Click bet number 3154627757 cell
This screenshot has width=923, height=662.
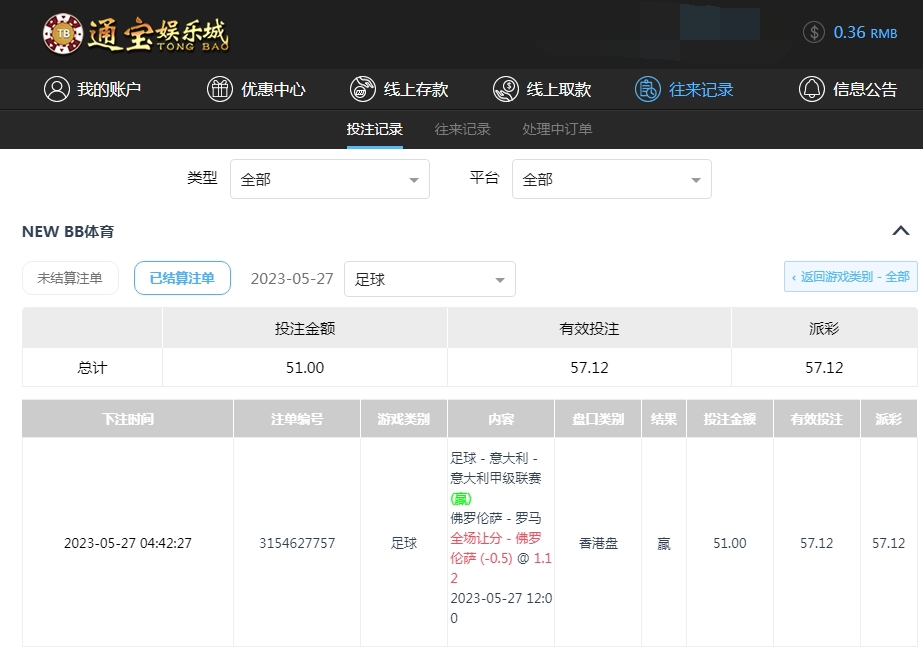tap(297, 543)
